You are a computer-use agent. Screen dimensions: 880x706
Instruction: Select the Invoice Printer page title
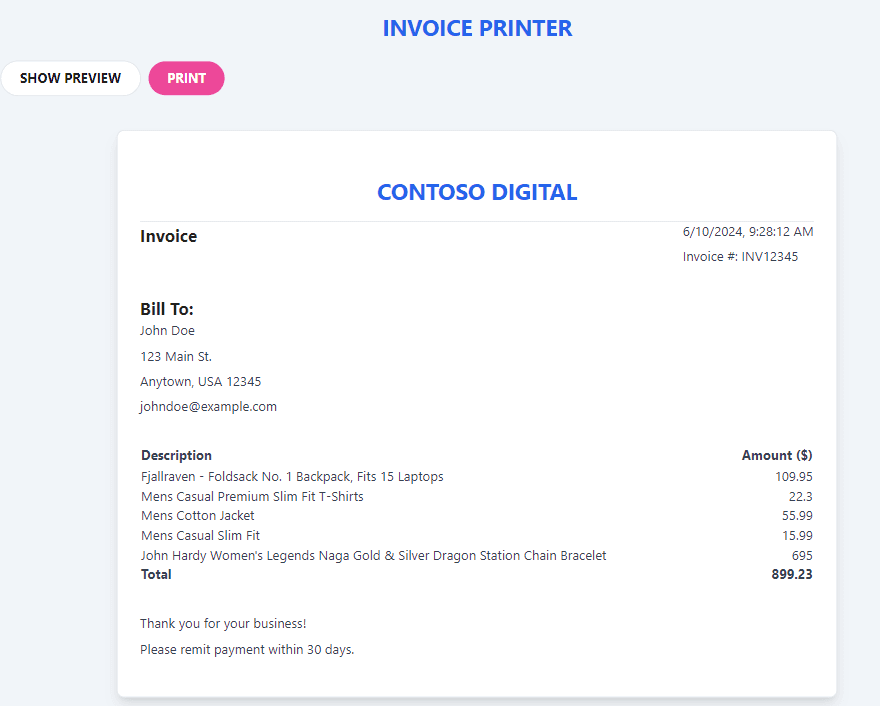477,29
